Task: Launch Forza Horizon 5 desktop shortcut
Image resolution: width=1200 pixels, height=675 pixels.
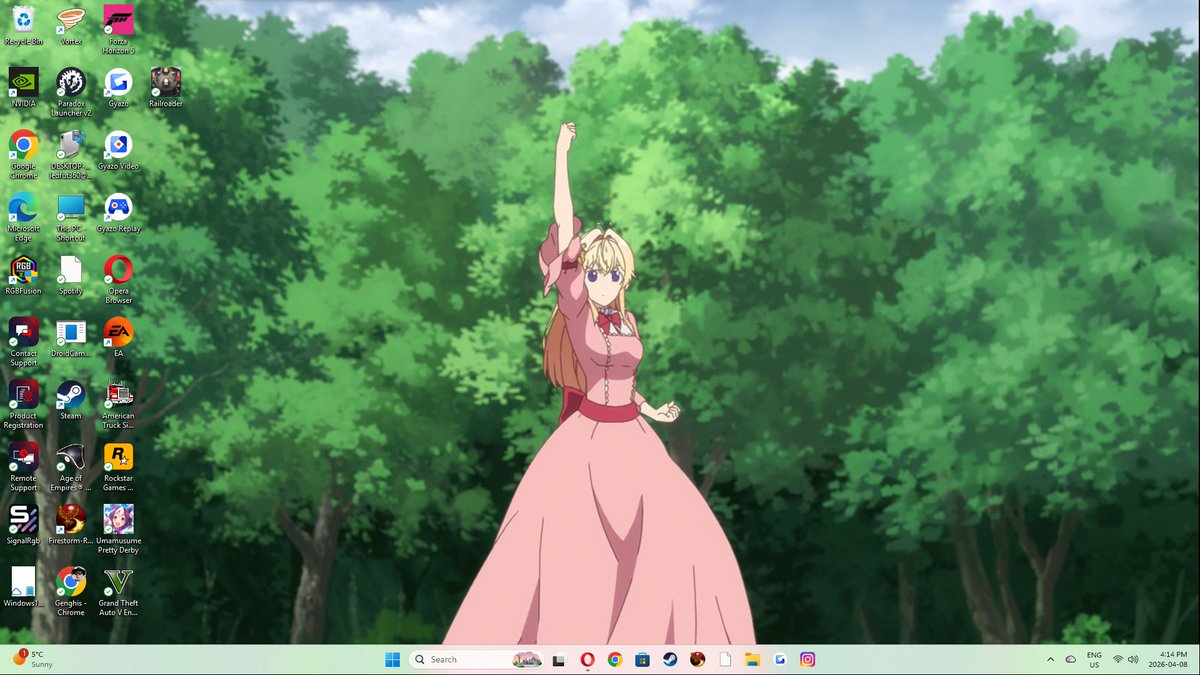Action: click(x=119, y=22)
